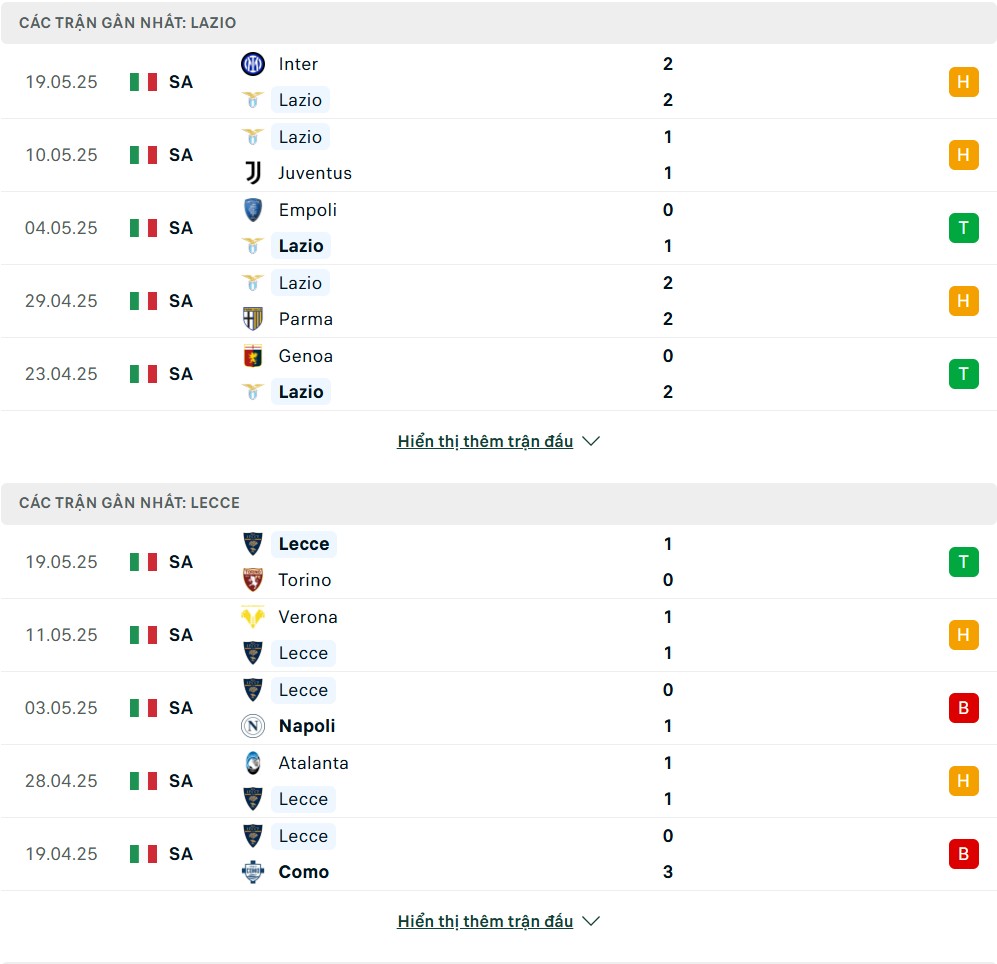Click the Torino crest icon
The image size is (997, 964).
[252, 580]
